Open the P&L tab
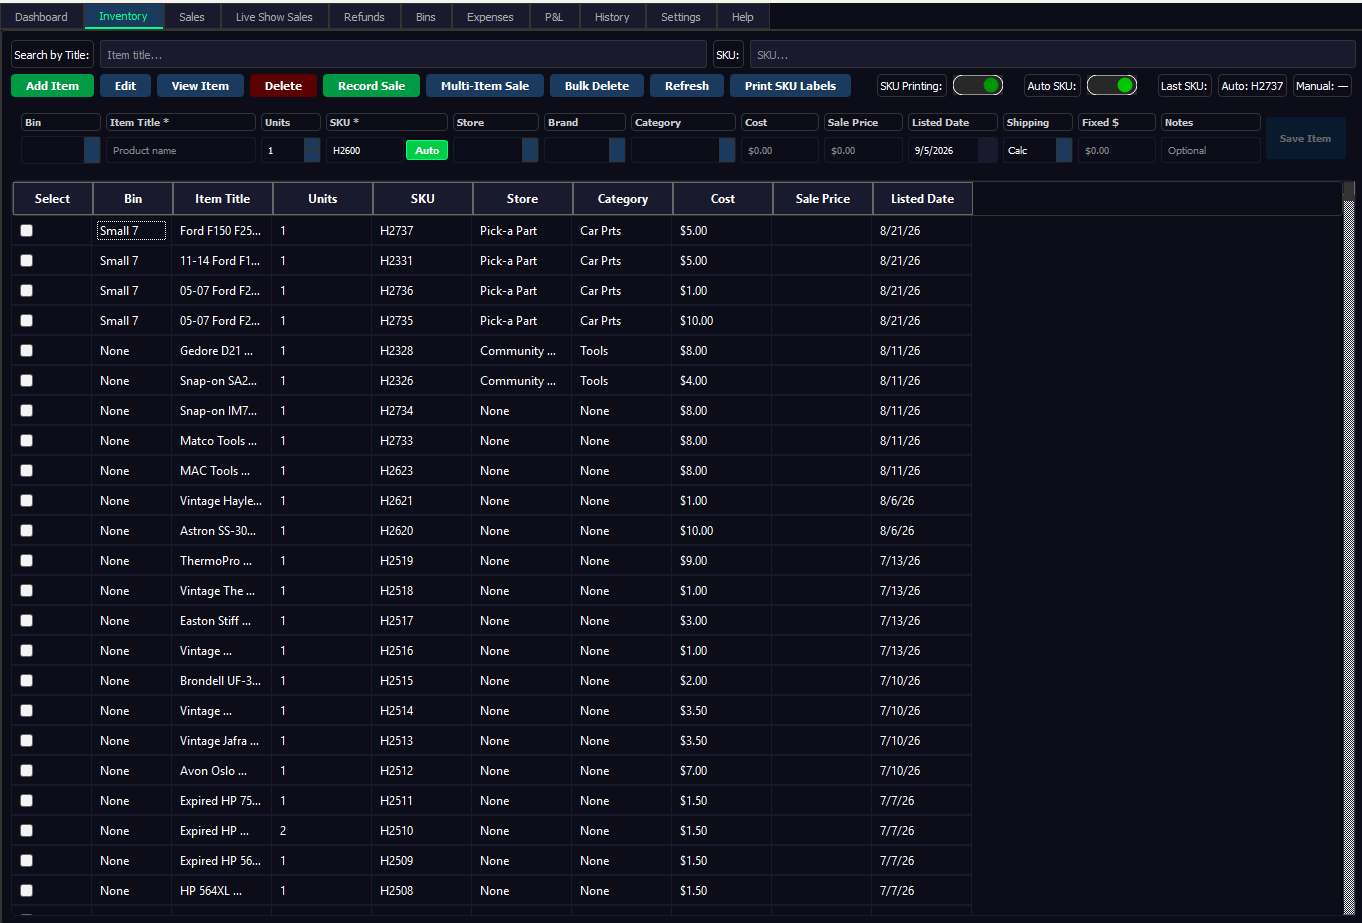Viewport: 1362px width, 923px height. [554, 17]
